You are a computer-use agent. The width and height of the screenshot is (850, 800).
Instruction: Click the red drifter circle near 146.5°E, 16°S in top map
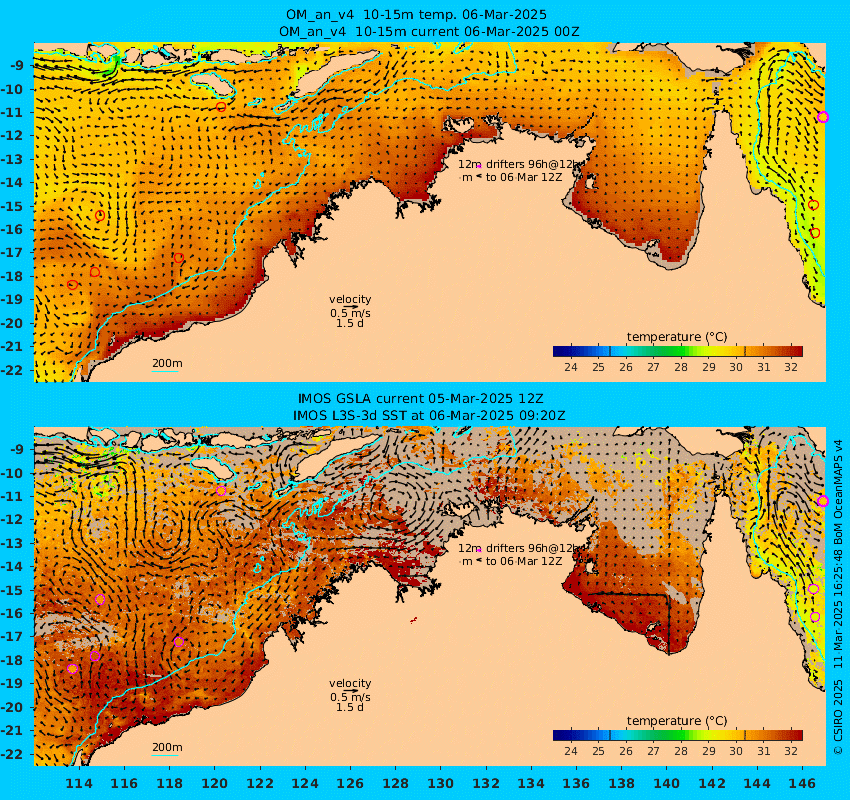click(x=815, y=233)
